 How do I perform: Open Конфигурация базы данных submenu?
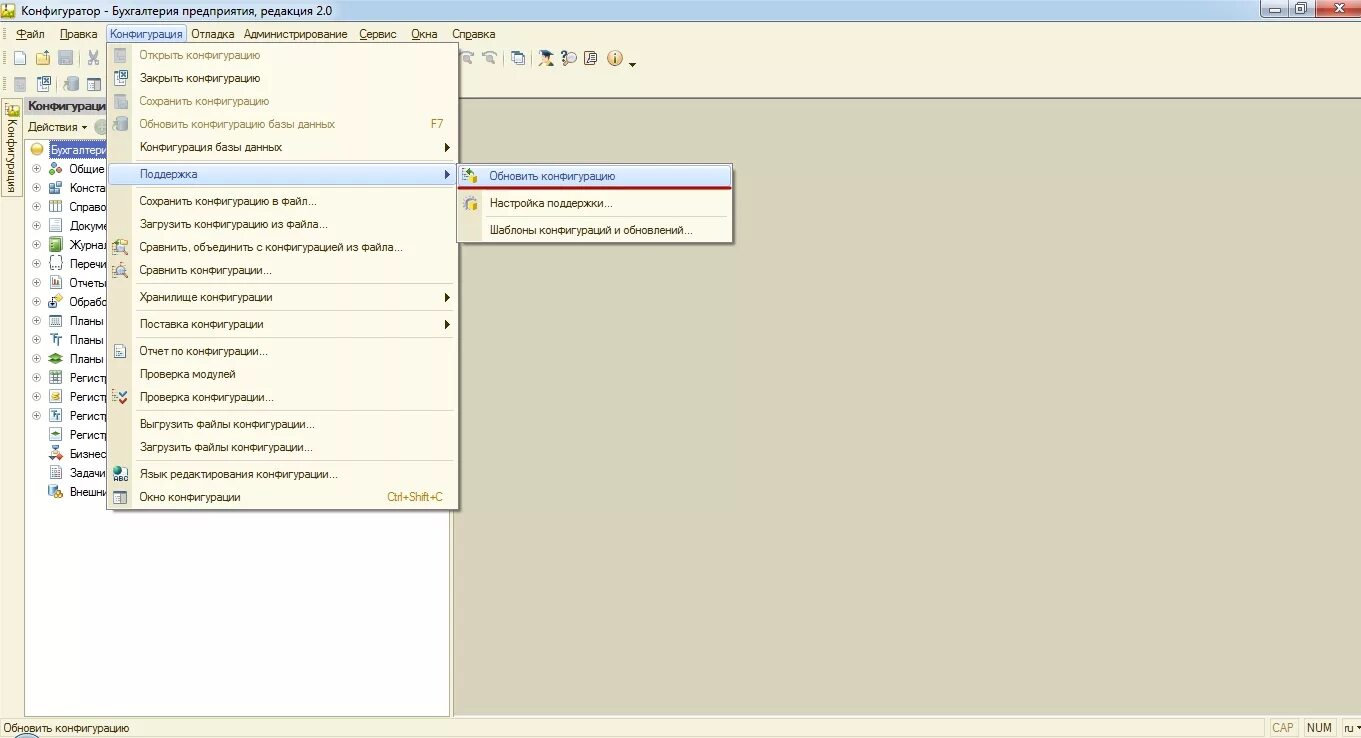pos(283,147)
